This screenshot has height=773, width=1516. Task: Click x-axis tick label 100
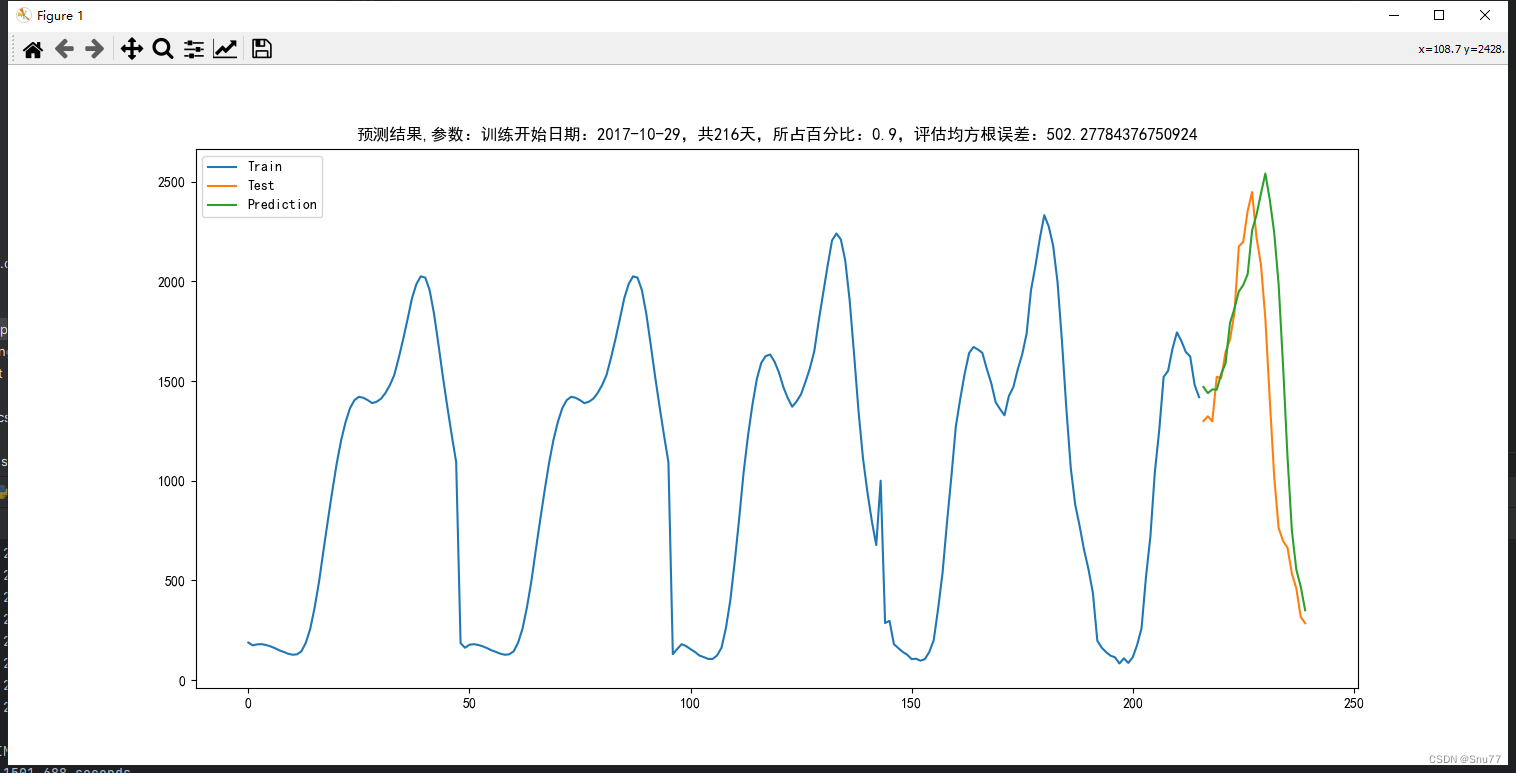tap(690, 704)
